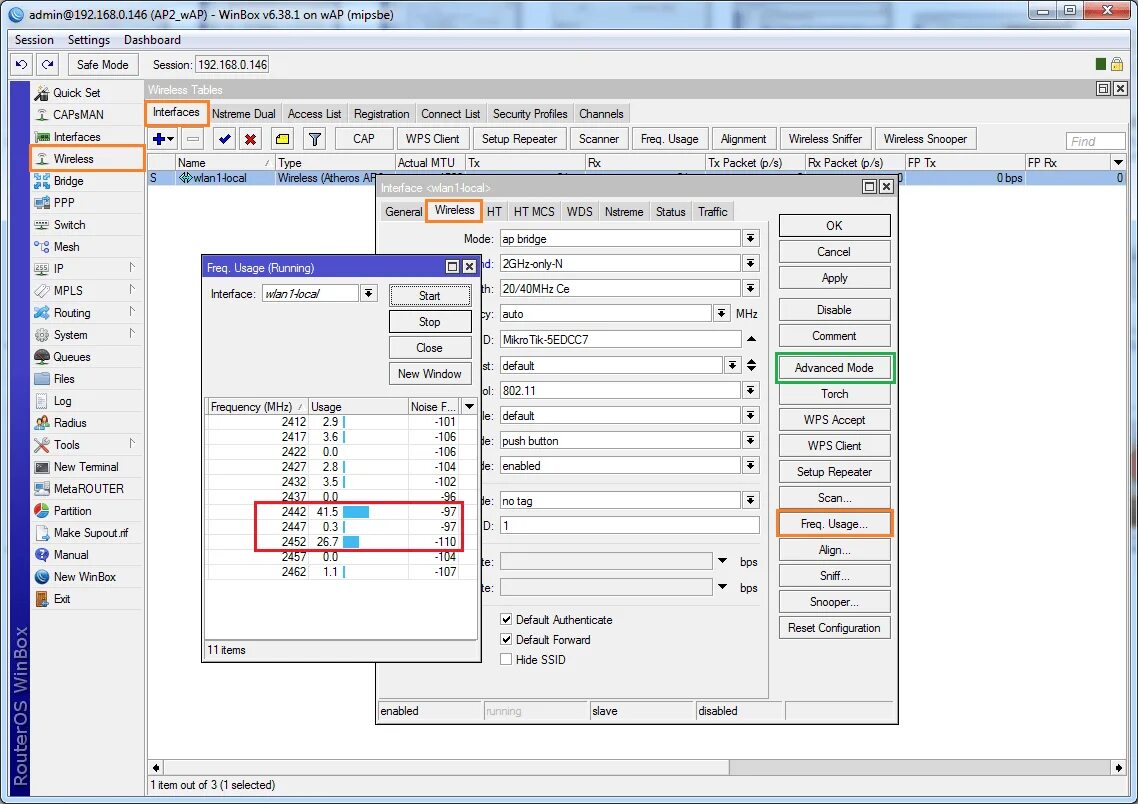Screen dimensions: 1138x804
Task: Open CAPsMAN sidebar entry
Action: (78, 115)
